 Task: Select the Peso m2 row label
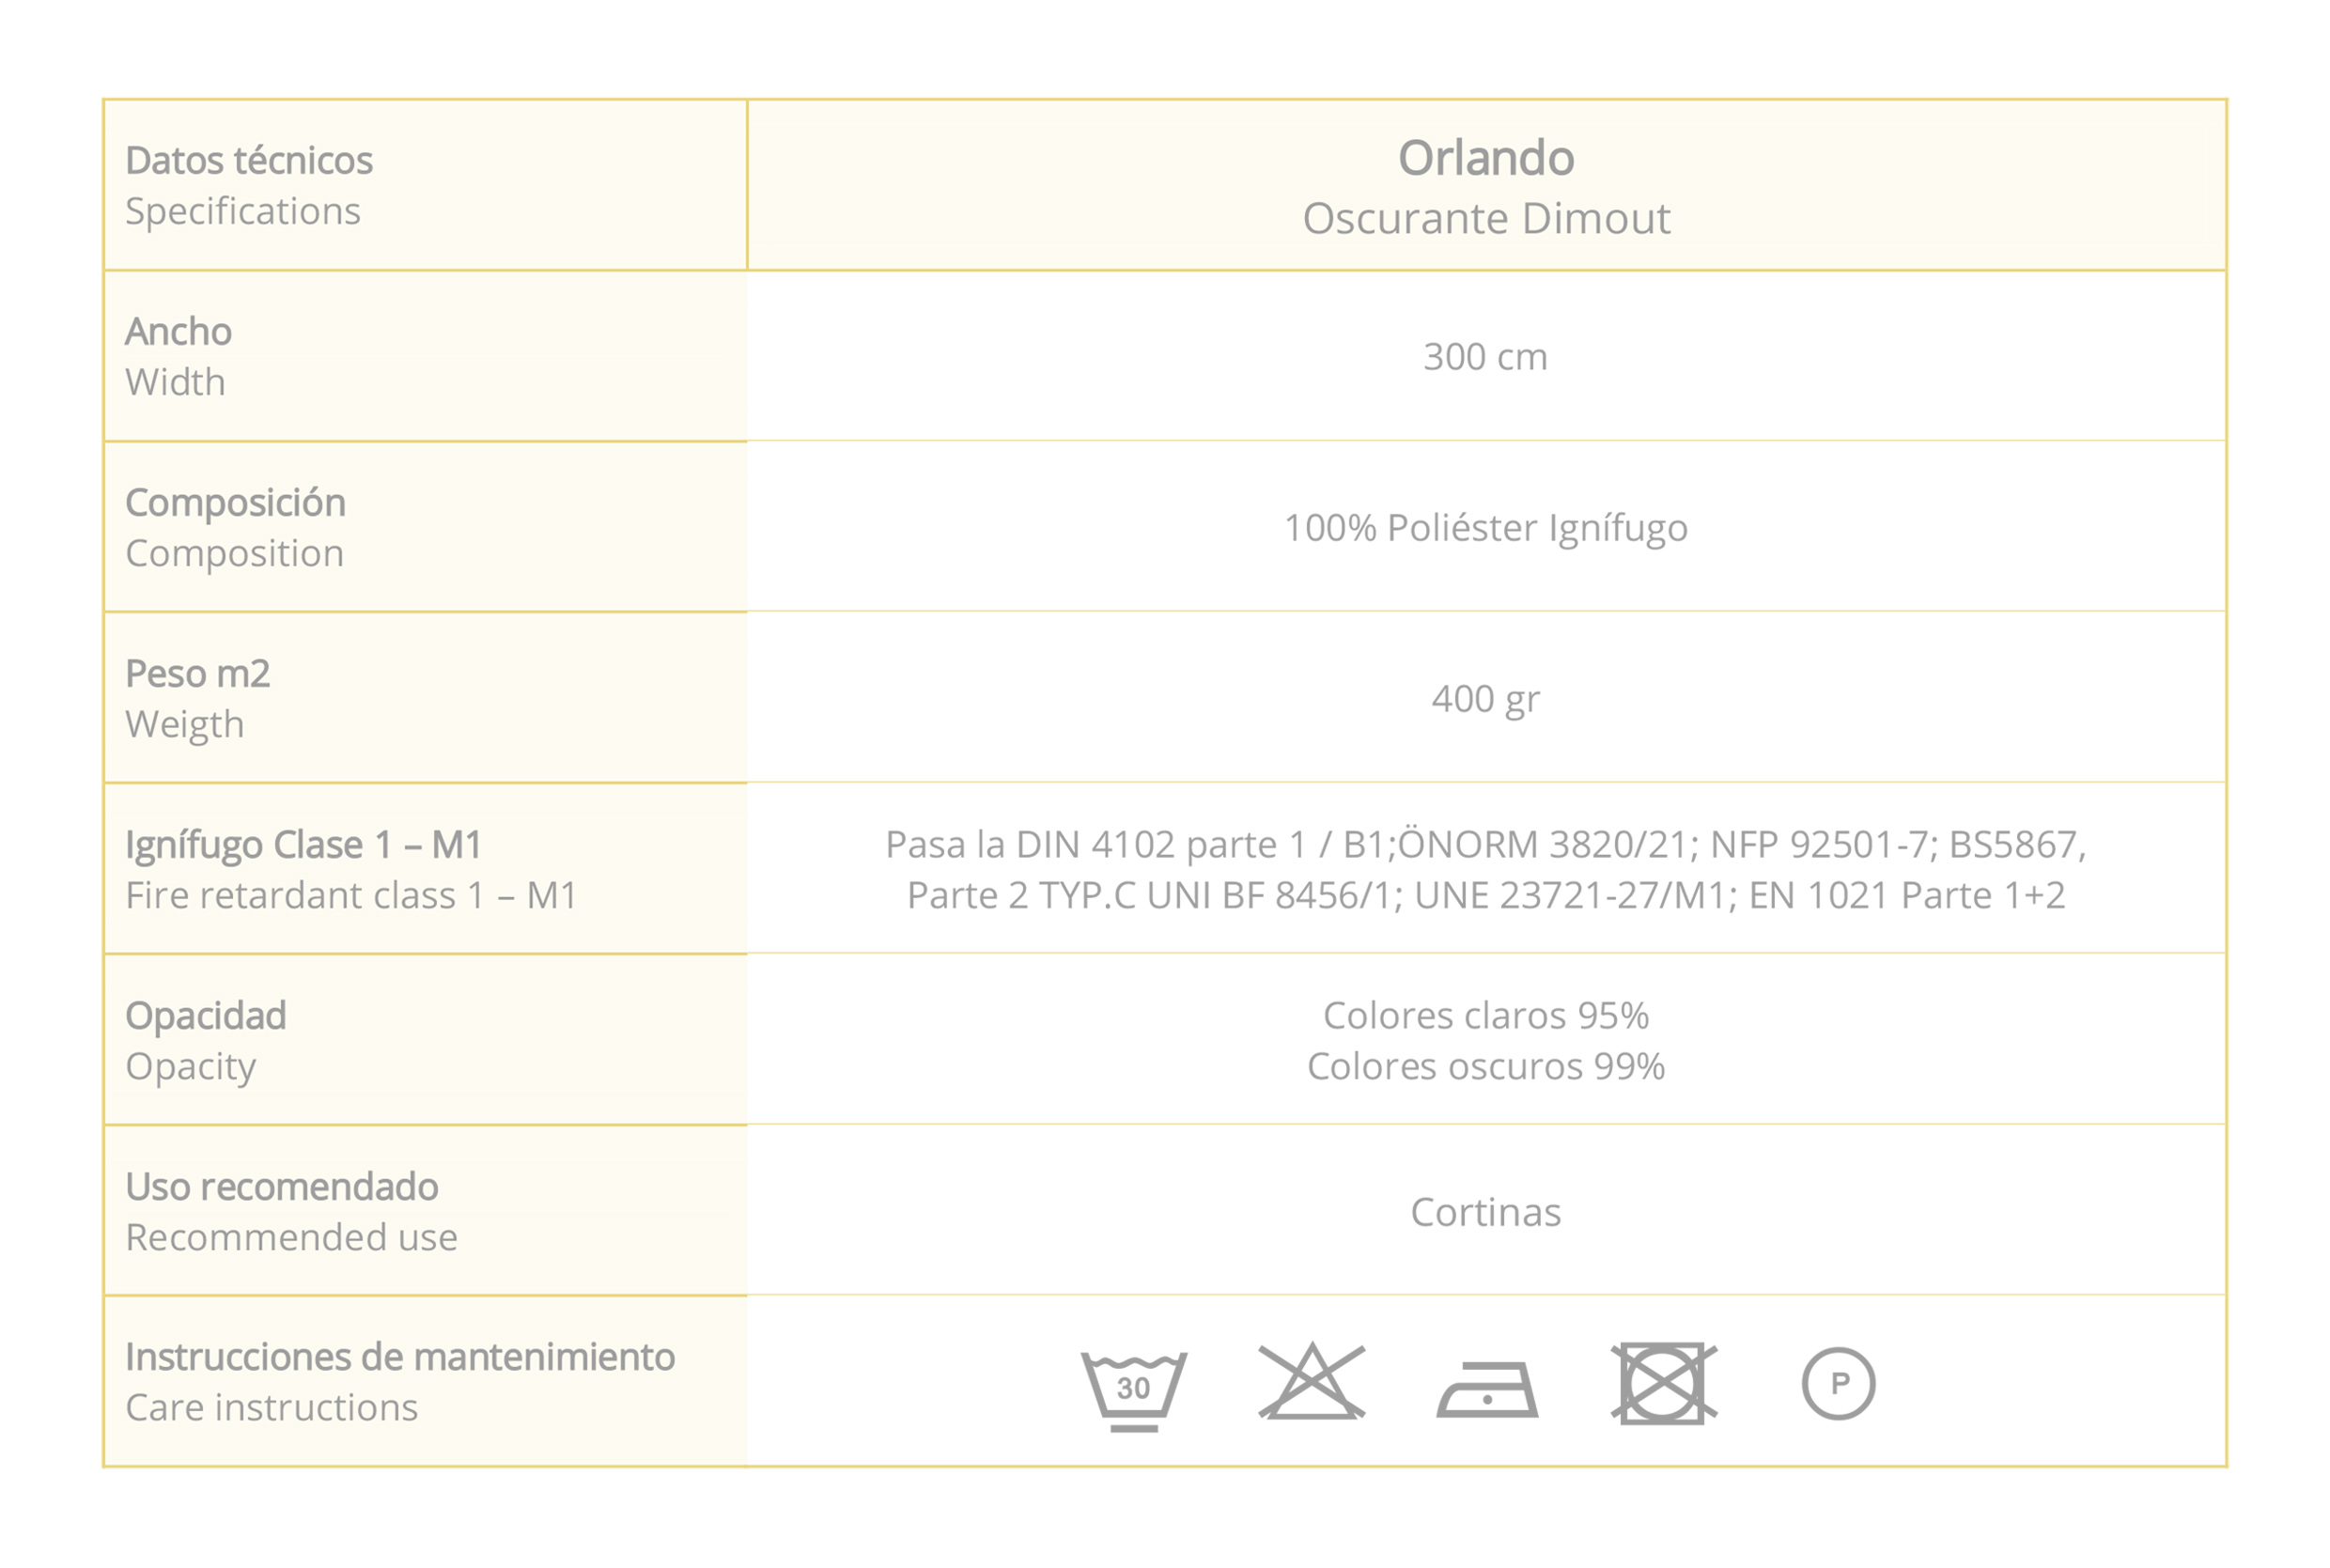[197, 674]
